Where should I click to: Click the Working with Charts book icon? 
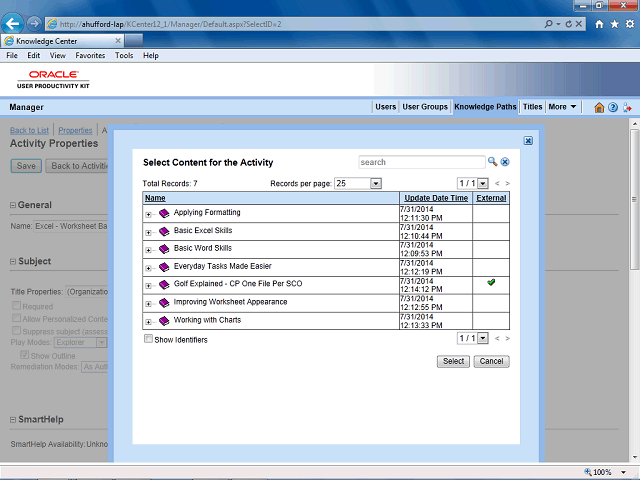(164, 321)
